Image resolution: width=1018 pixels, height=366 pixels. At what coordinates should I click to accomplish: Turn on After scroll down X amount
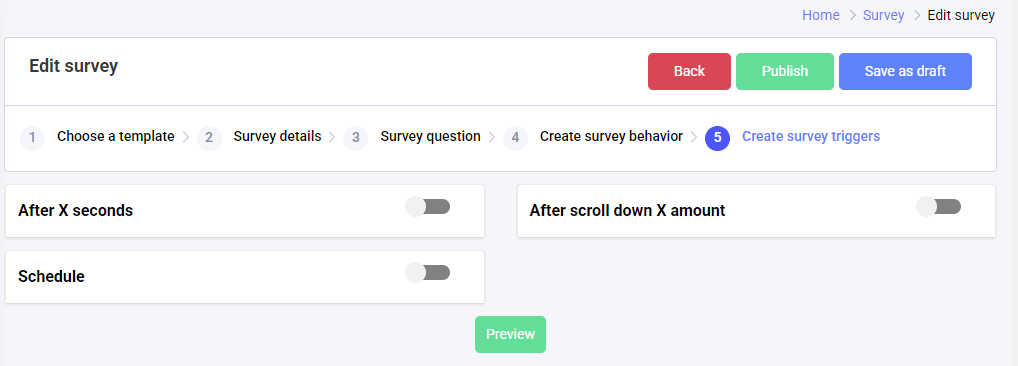[x=939, y=207]
